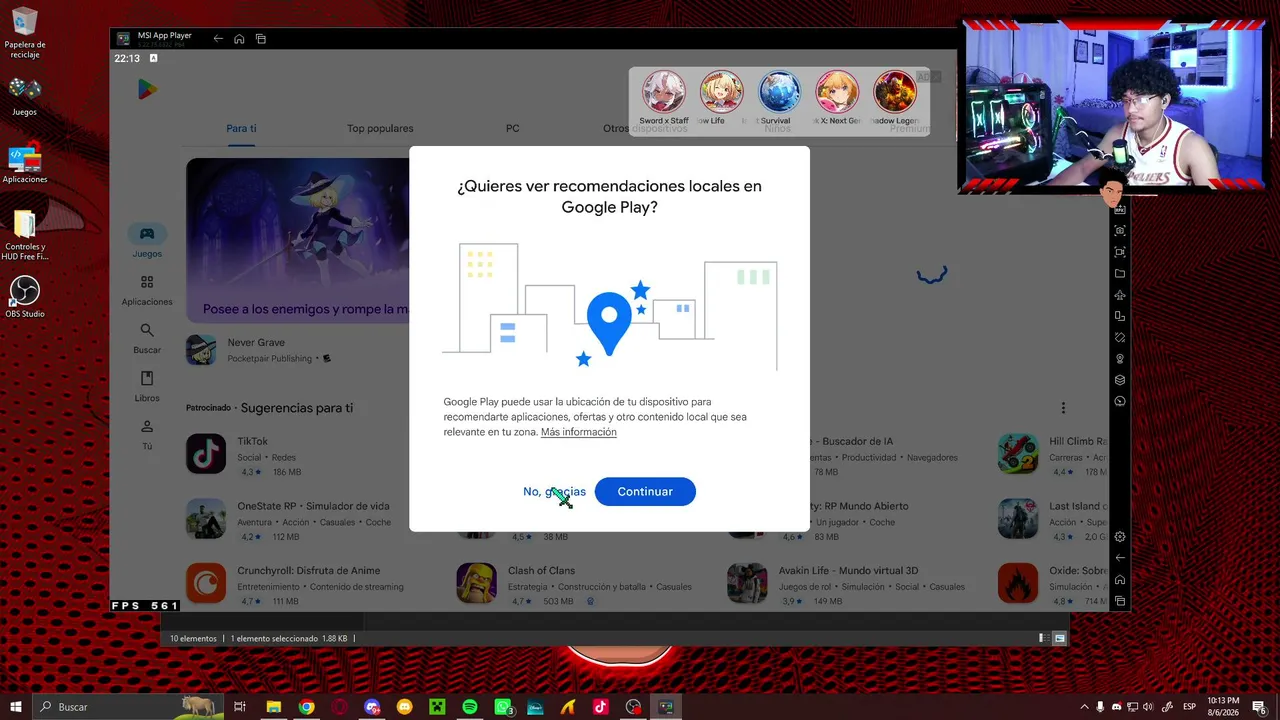Open the 'Tú' profile section
This screenshot has width=1280, height=720.
pos(147,434)
